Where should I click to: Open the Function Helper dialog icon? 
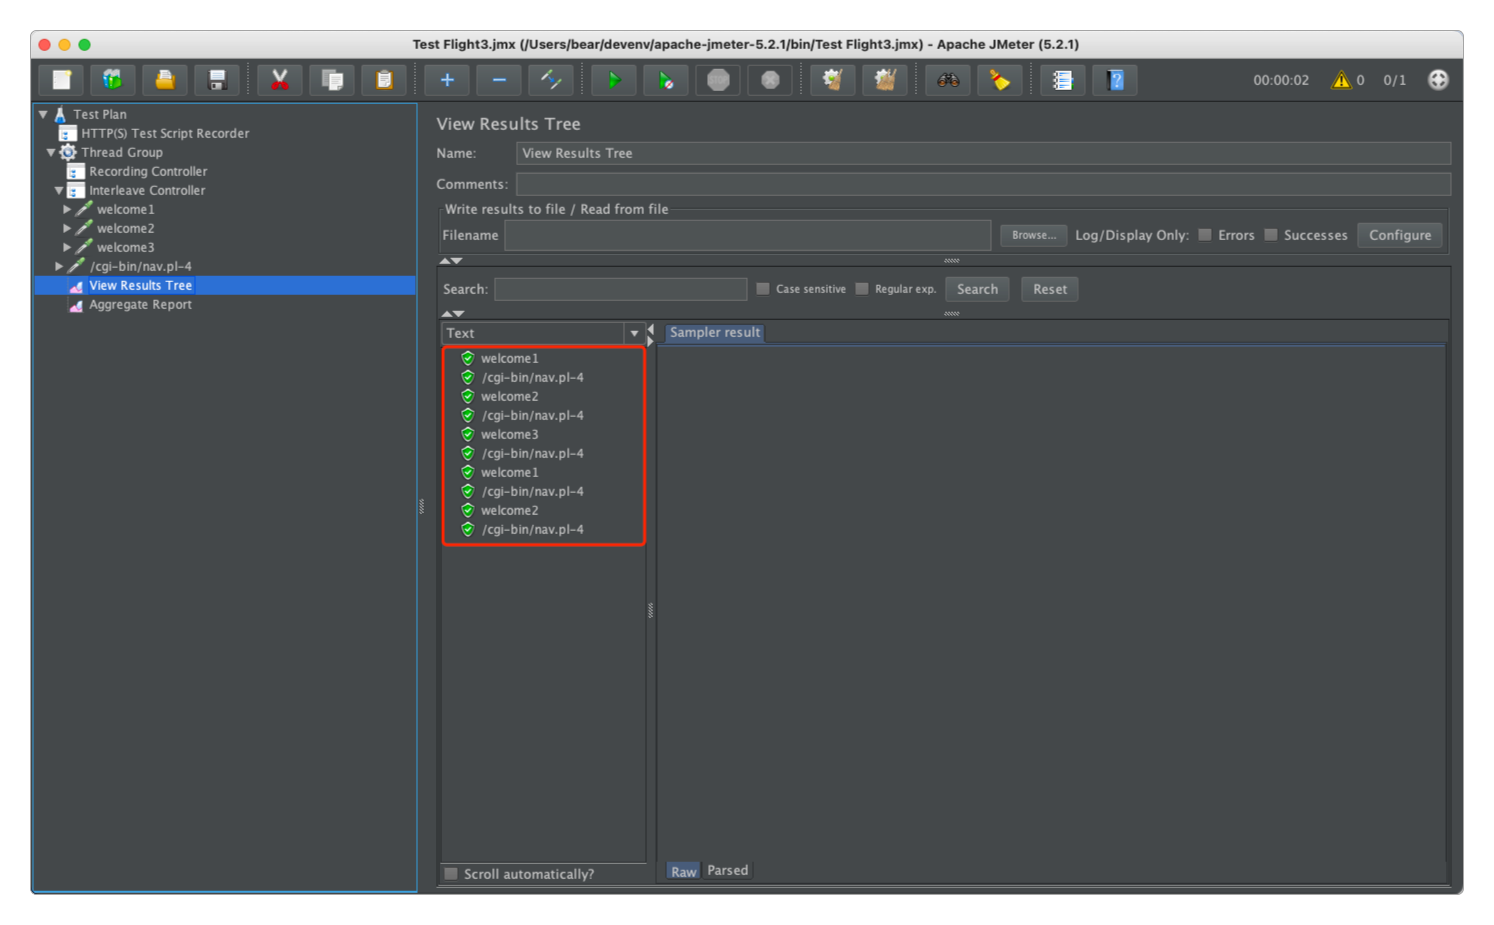click(x=1063, y=80)
